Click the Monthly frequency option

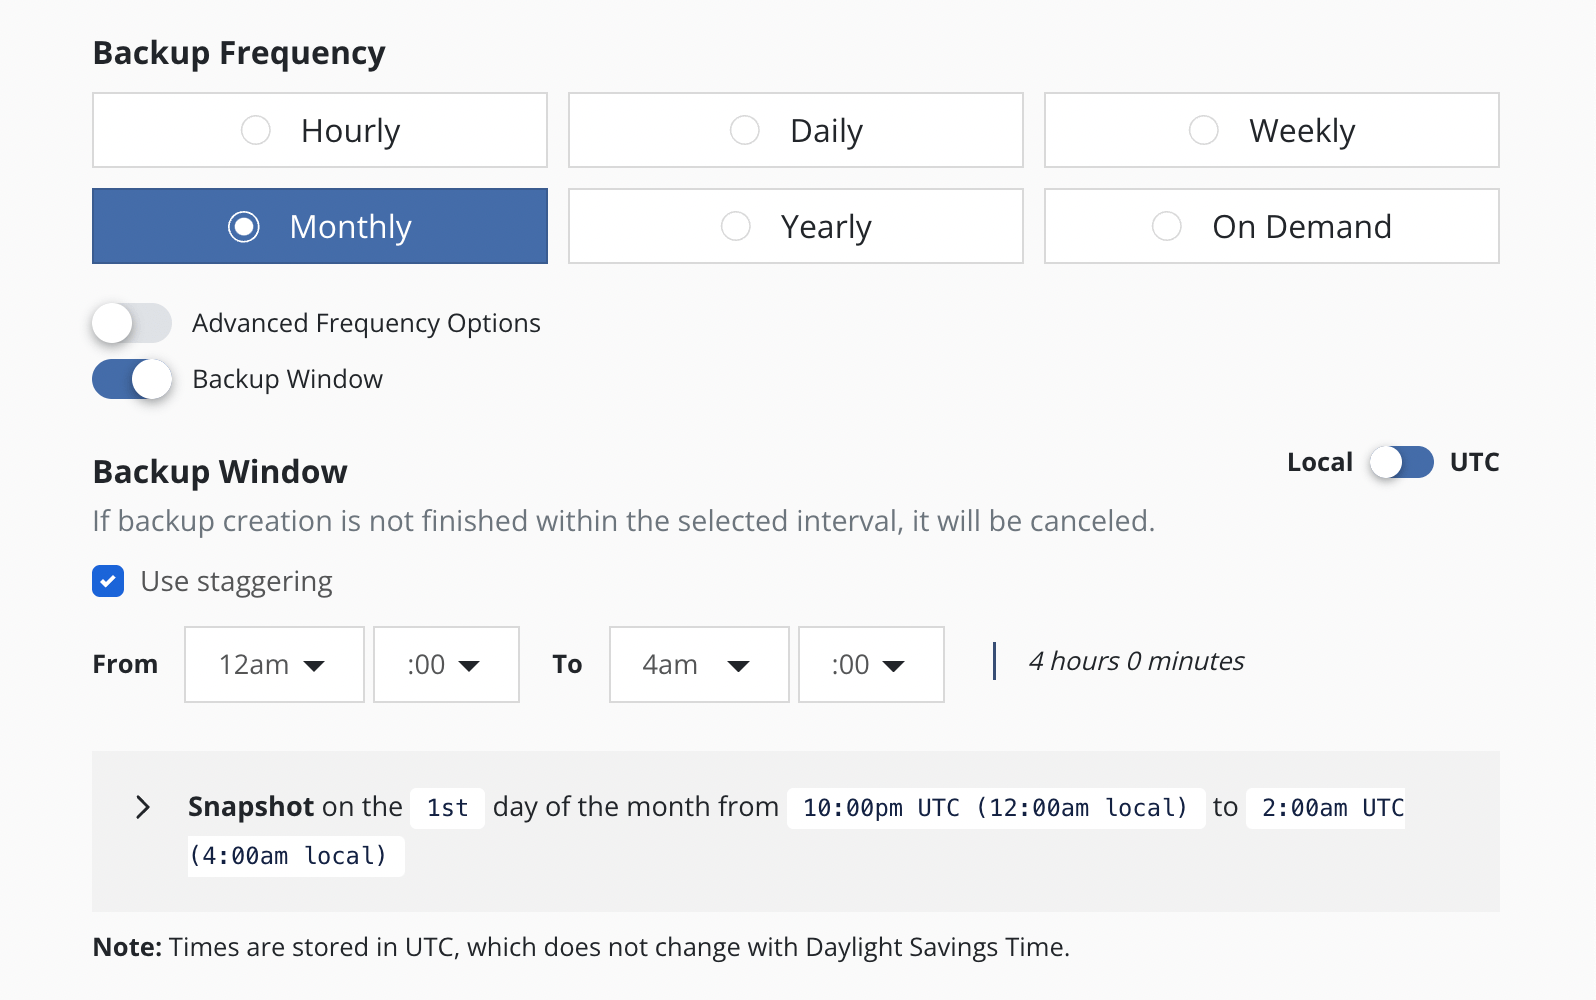point(320,227)
